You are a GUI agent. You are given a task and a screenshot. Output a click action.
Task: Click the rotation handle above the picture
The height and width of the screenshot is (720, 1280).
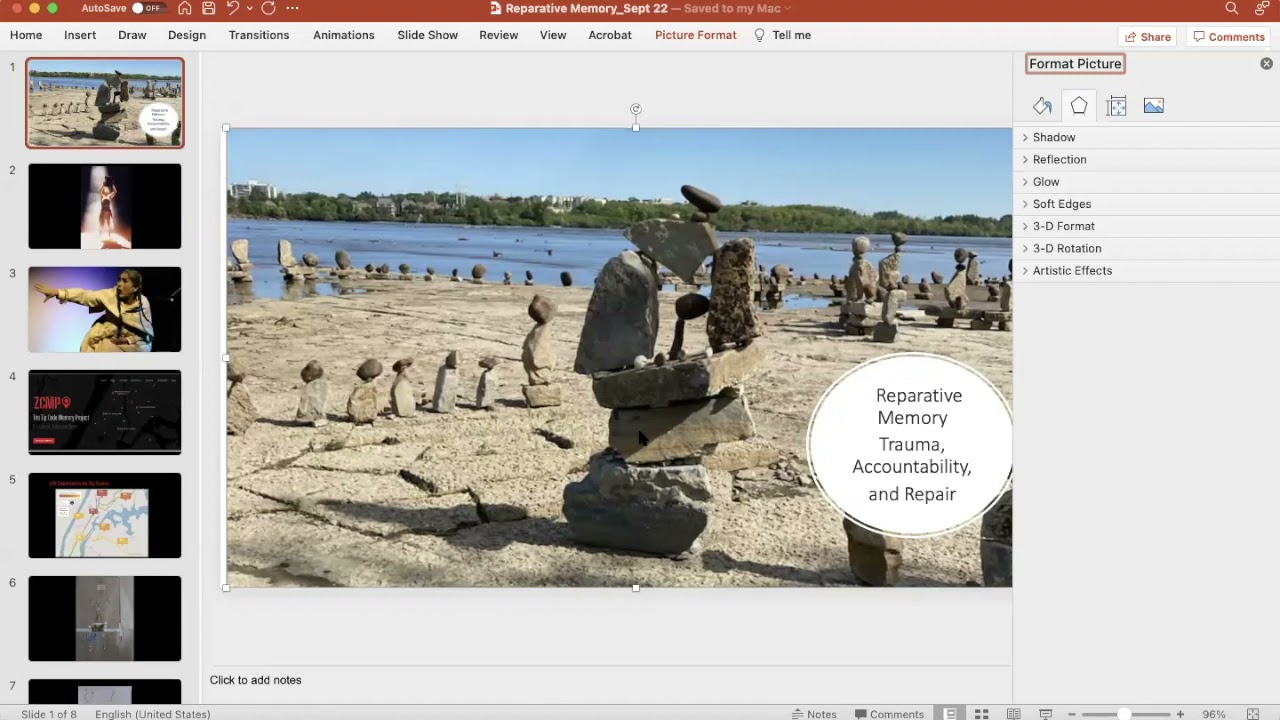636,109
